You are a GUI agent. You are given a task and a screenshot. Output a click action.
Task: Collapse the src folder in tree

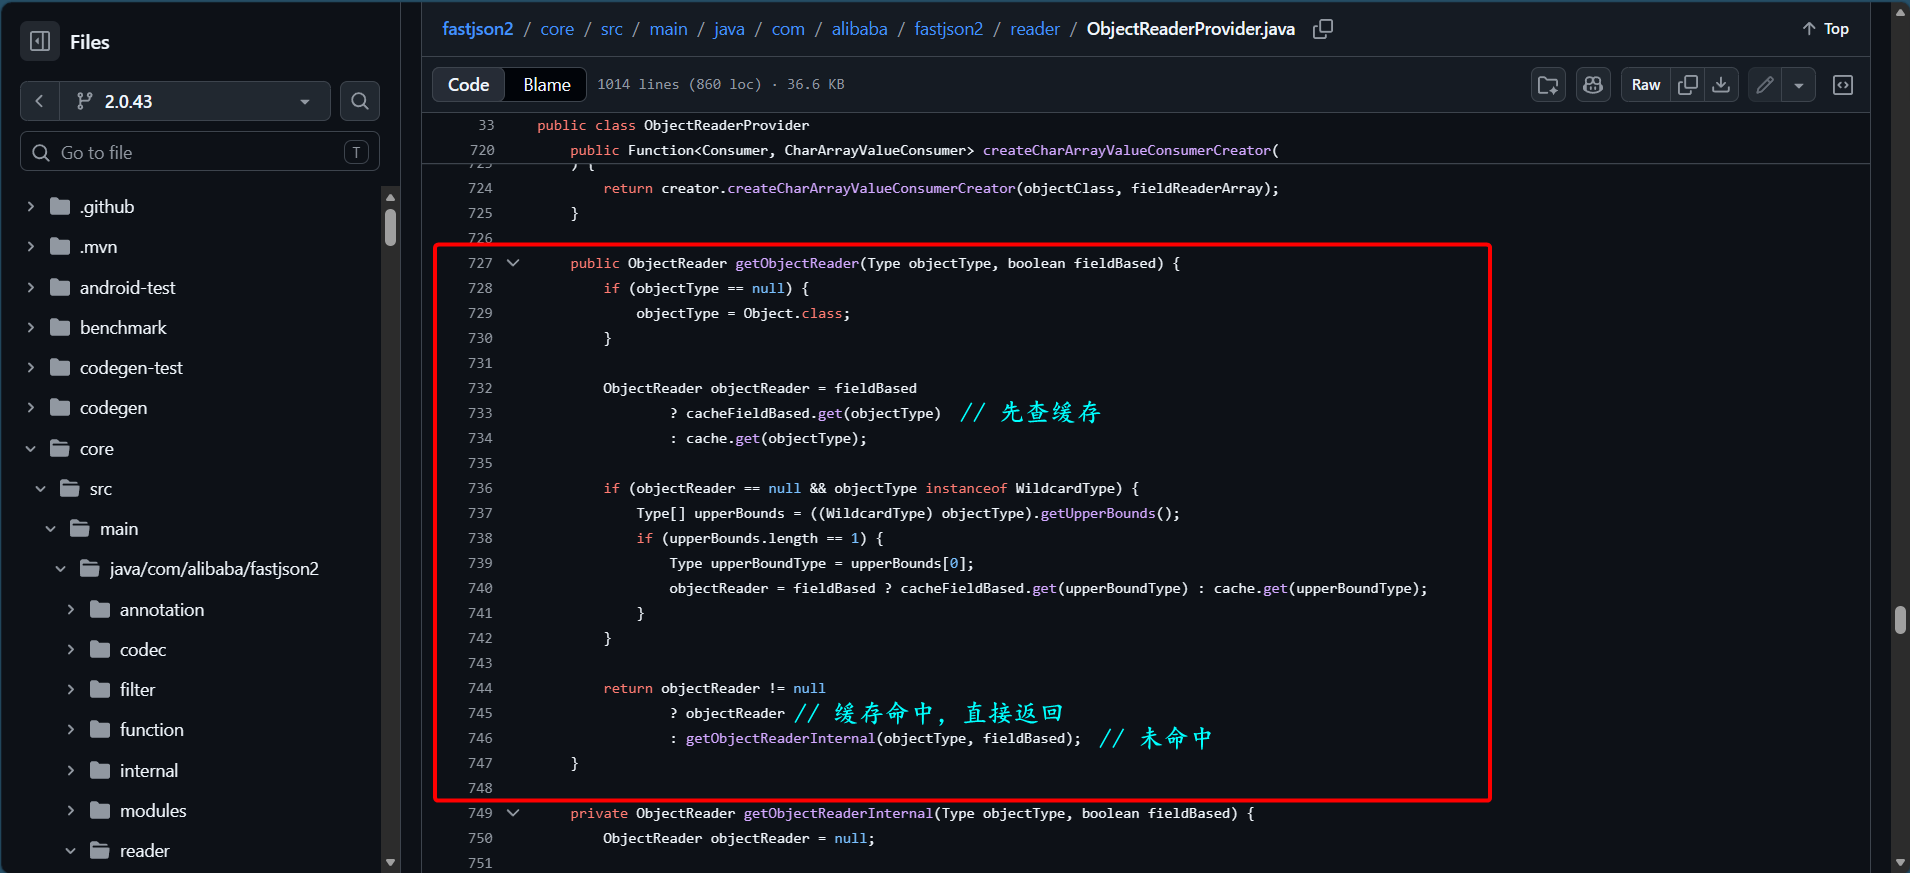[40, 489]
